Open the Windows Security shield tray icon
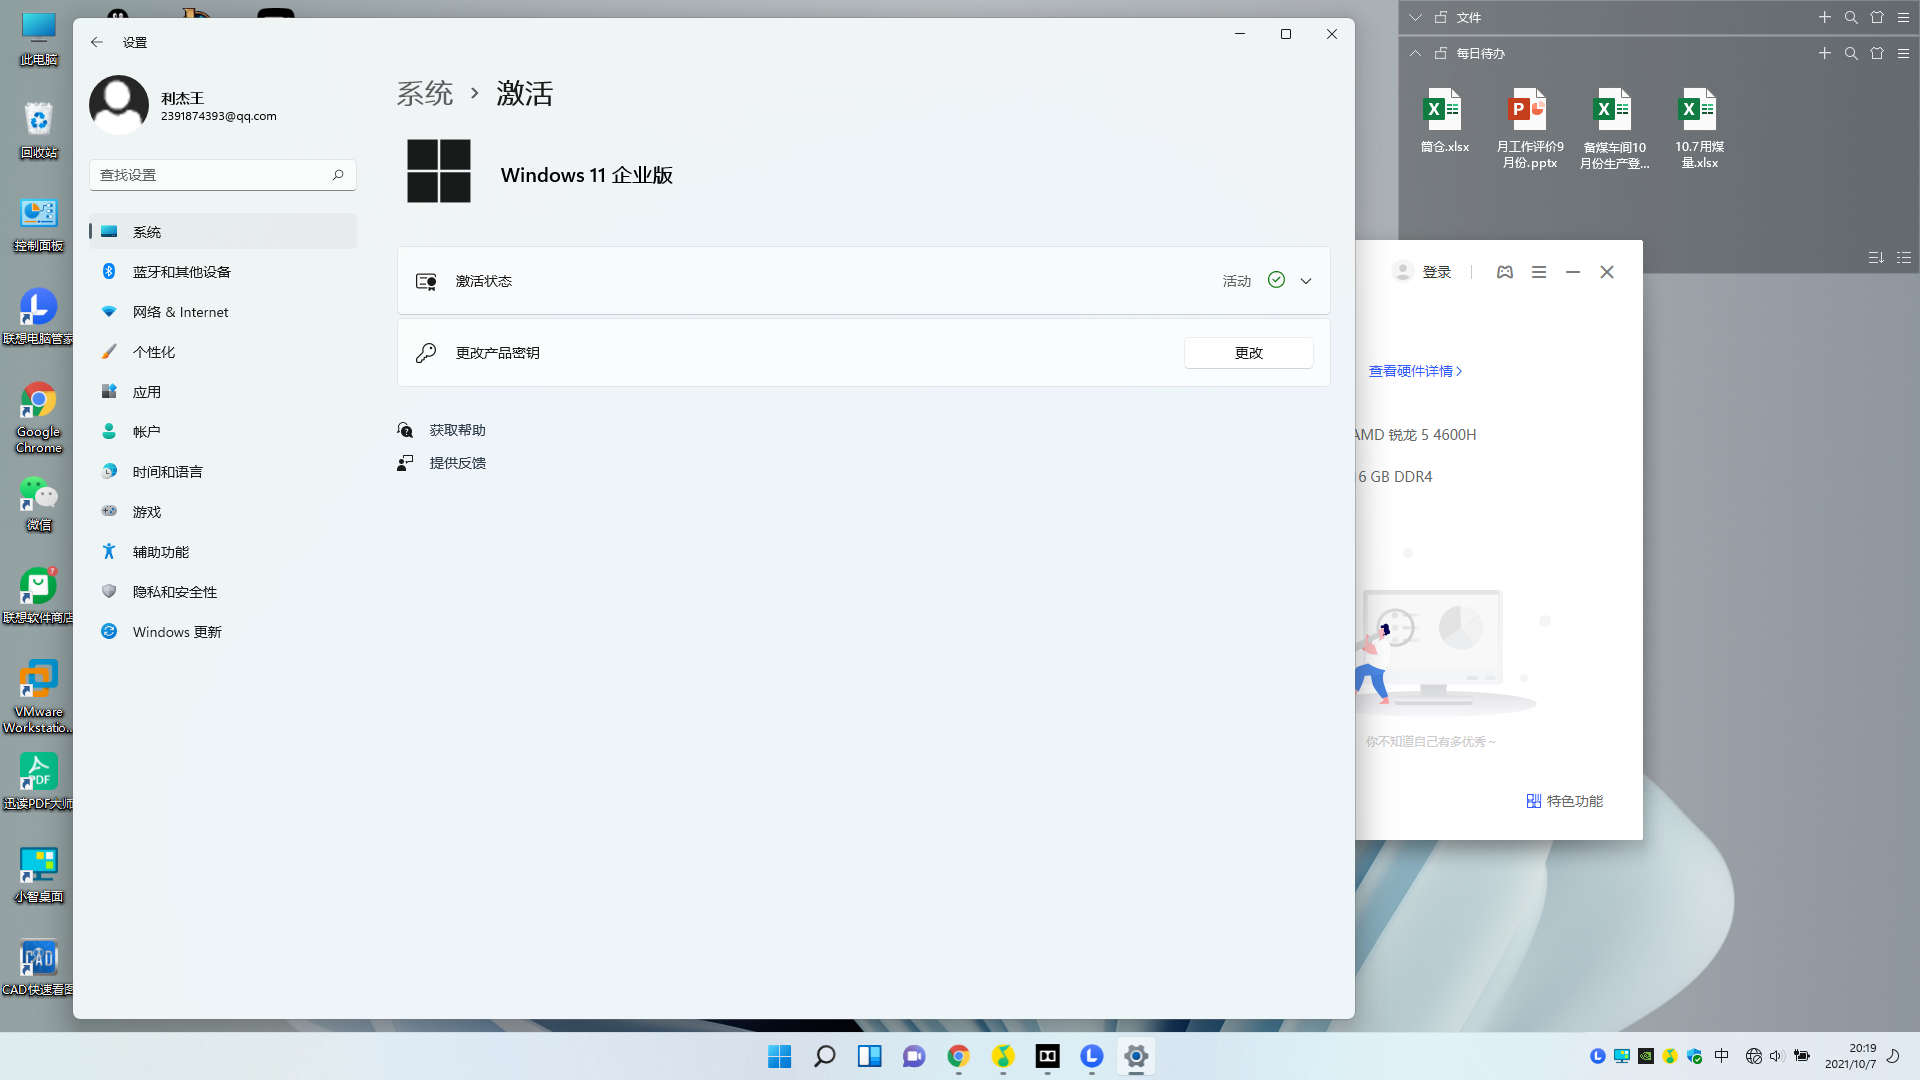Screen dimensions: 1920x1080 click(x=1694, y=1056)
